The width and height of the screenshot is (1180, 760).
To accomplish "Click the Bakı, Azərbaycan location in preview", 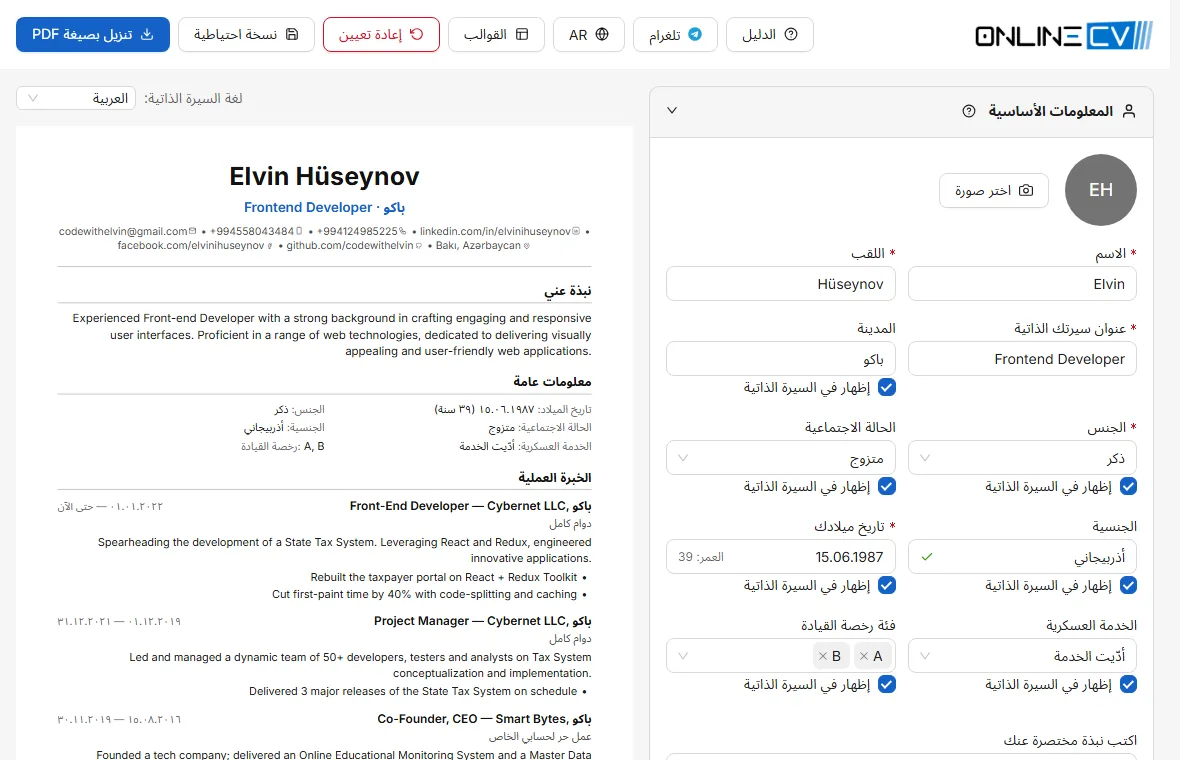I will (479, 245).
